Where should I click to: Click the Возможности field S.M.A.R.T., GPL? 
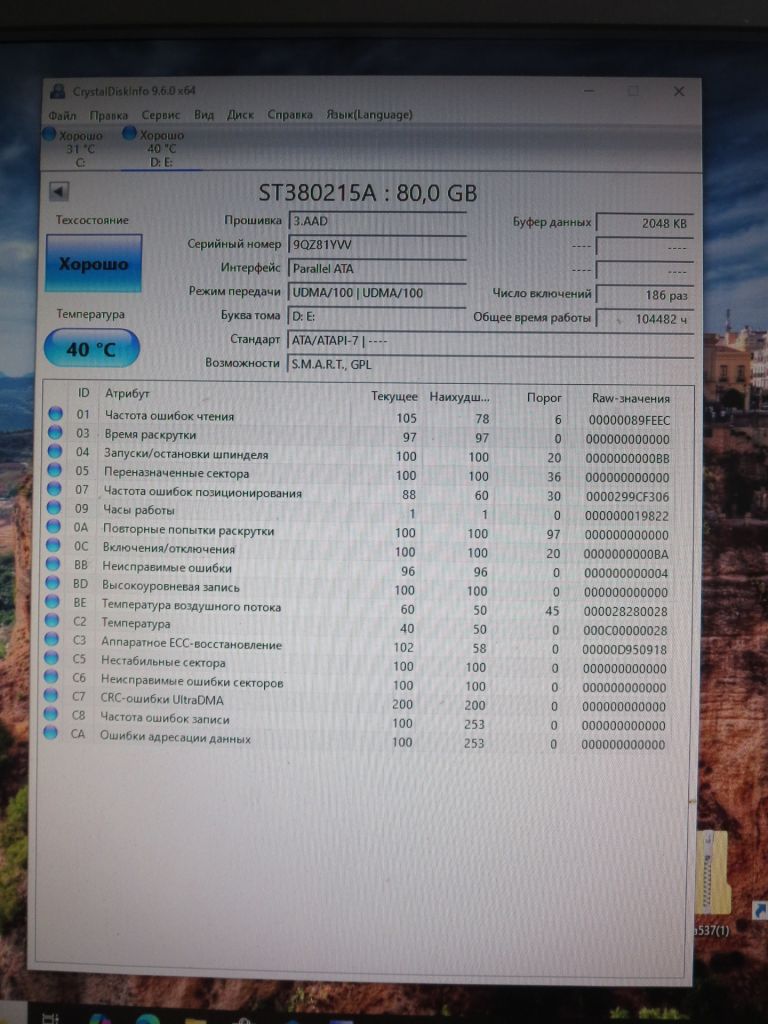[490, 364]
